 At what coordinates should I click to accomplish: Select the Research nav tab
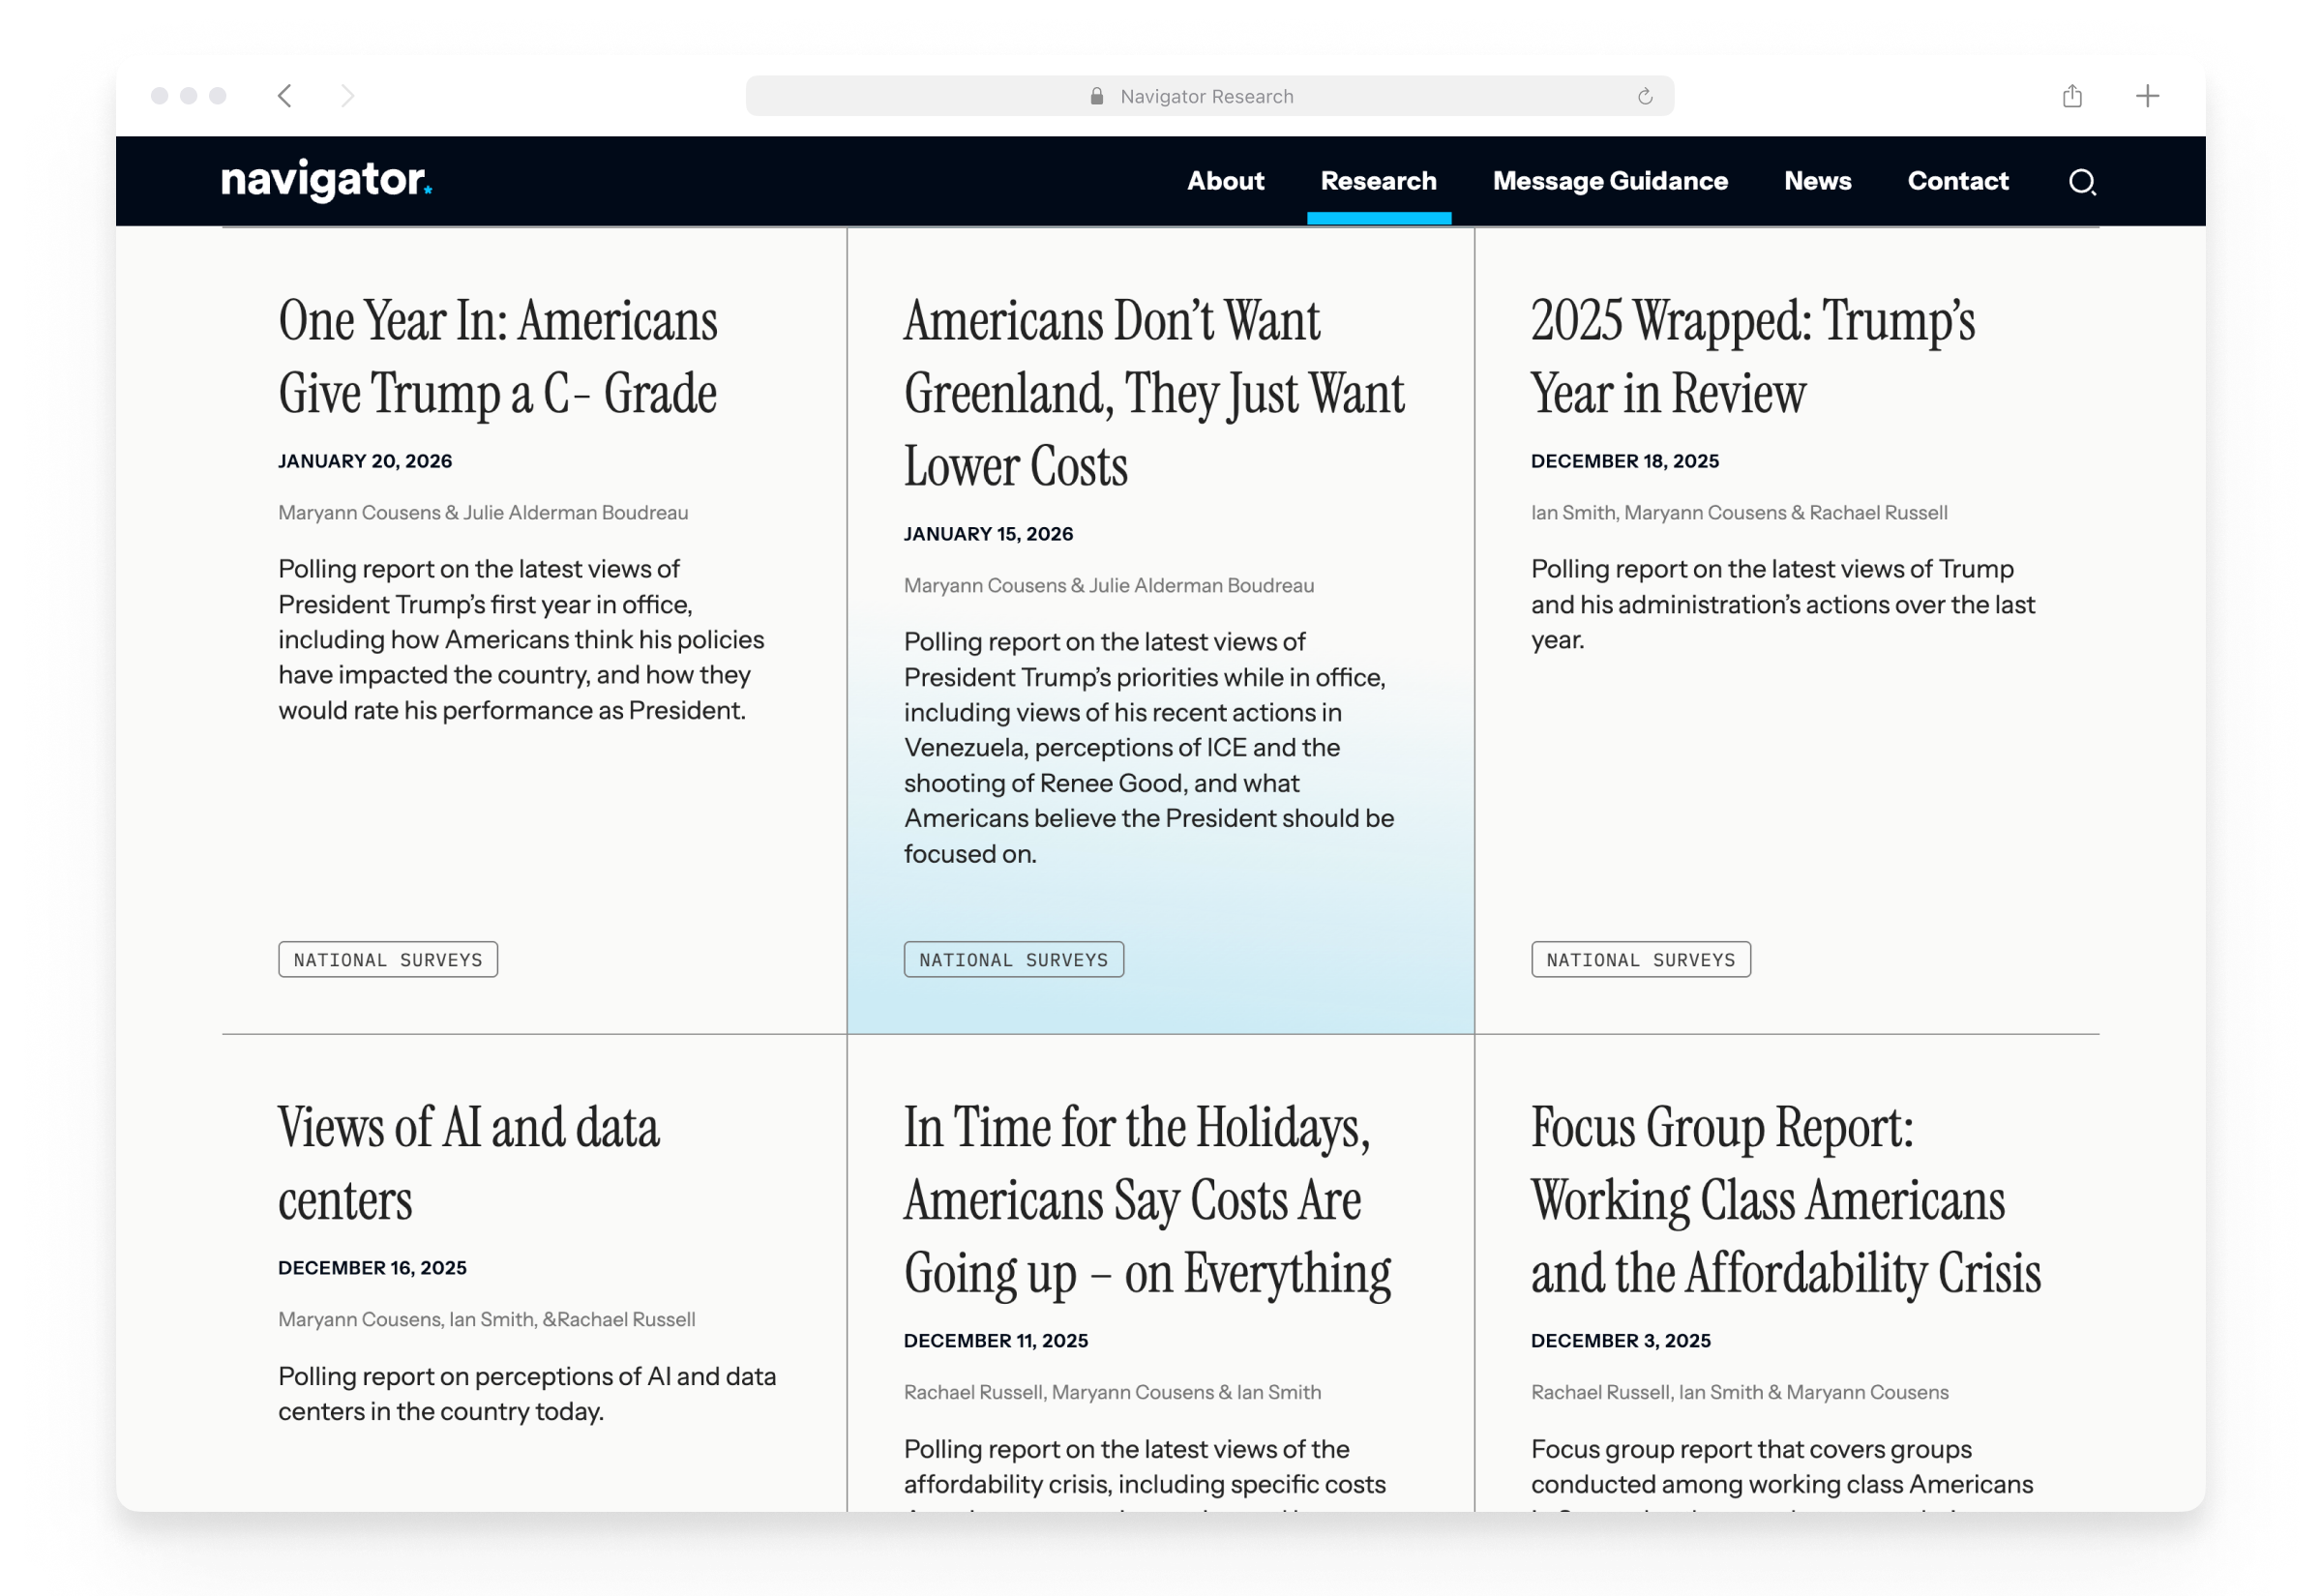pyautogui.click(x=1378, y=181)
